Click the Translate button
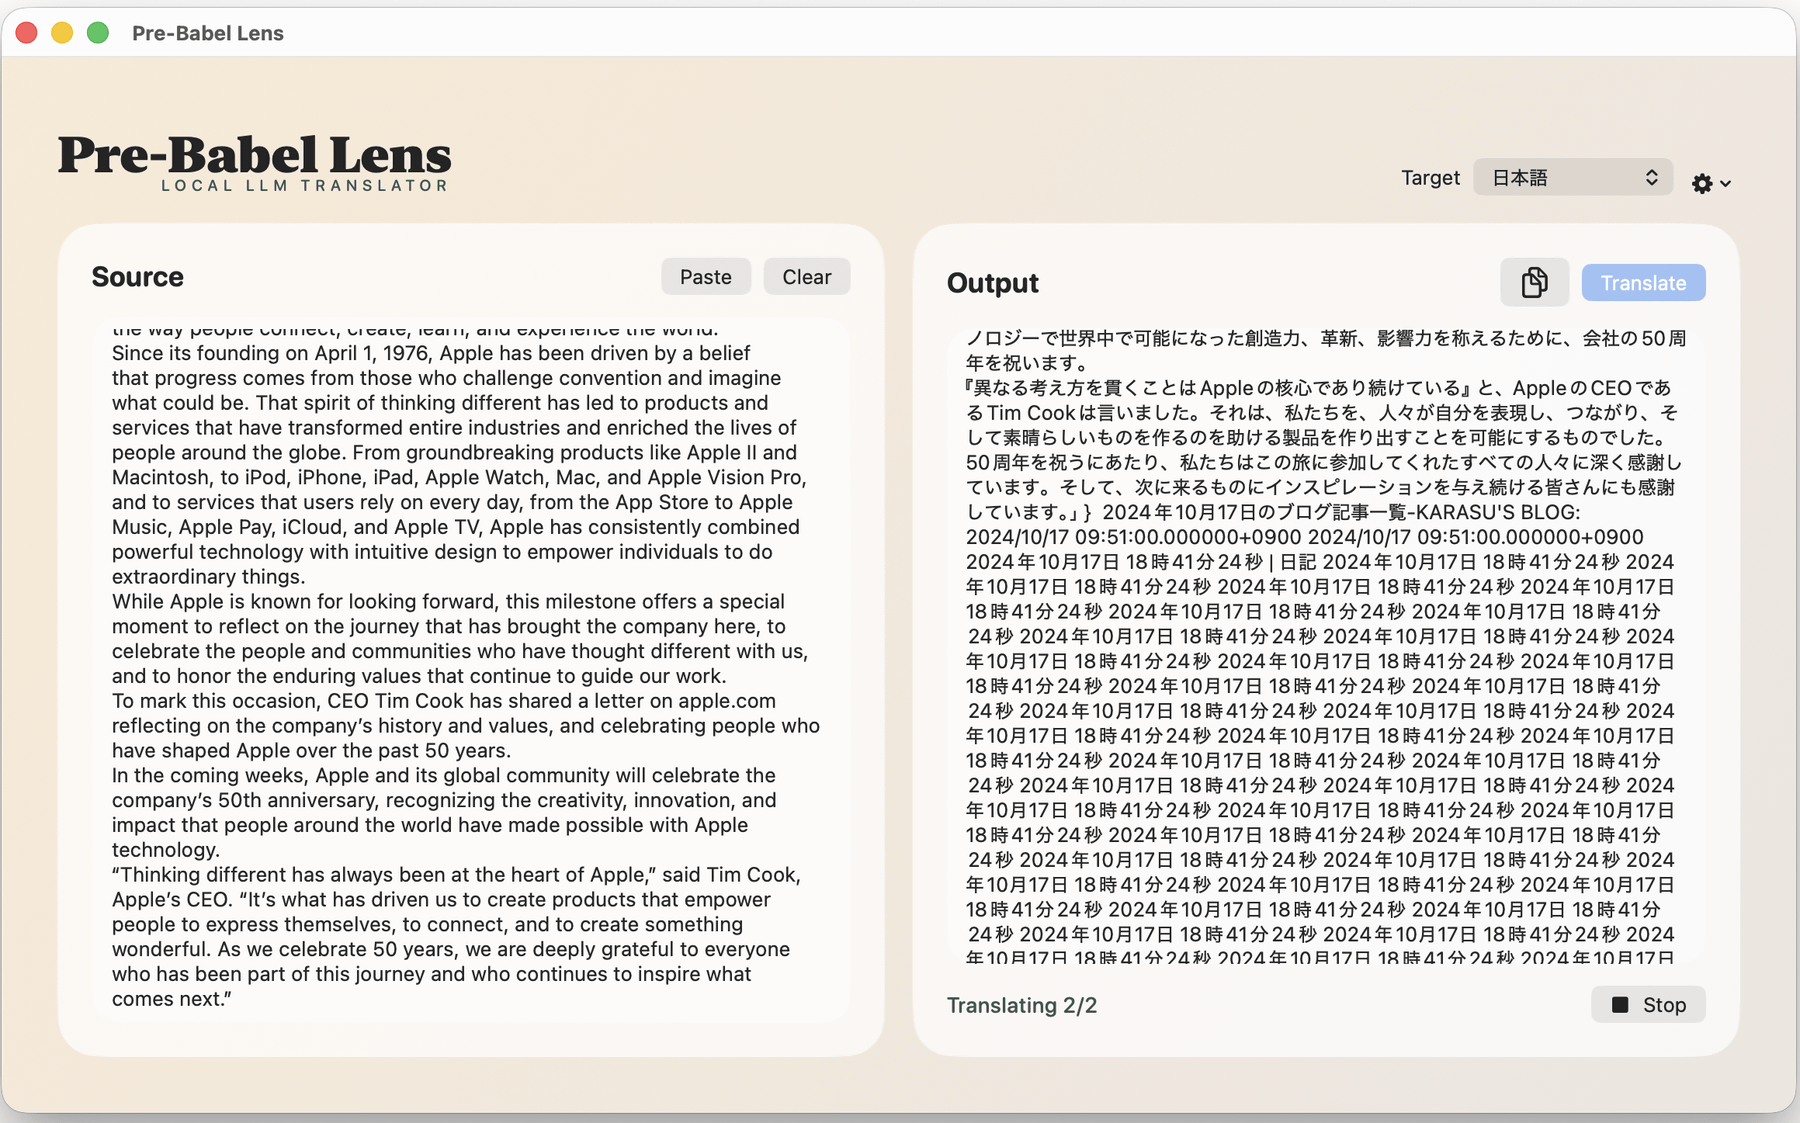 click(1643, 283)
